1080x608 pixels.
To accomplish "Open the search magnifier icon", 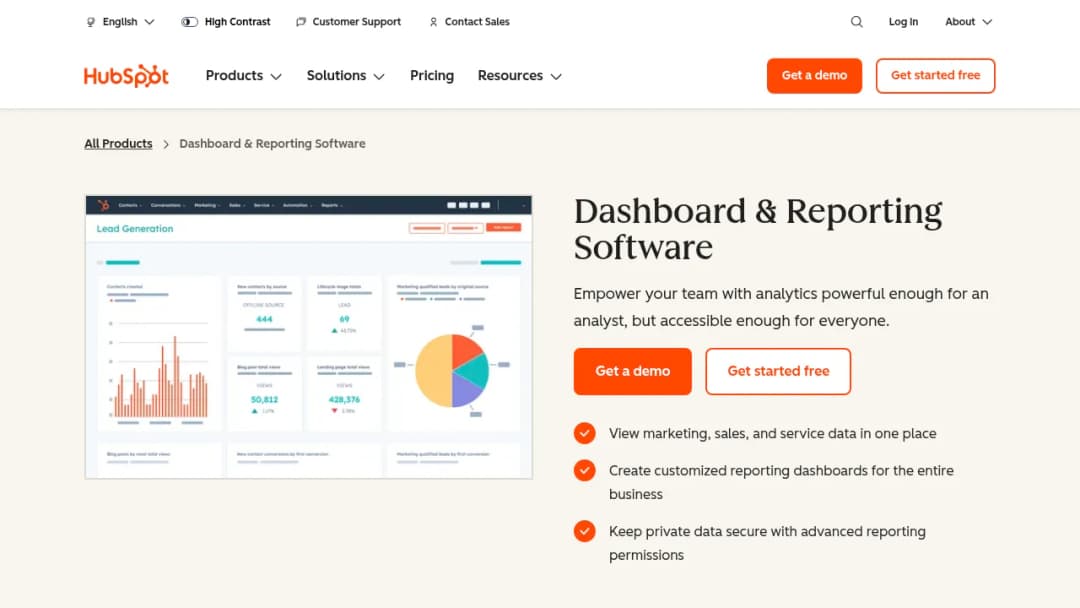I will [x=856, y=22].
